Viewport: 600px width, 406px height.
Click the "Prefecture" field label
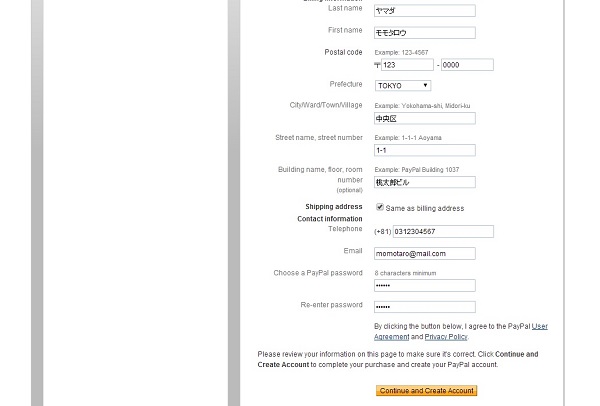pos(346,84)
